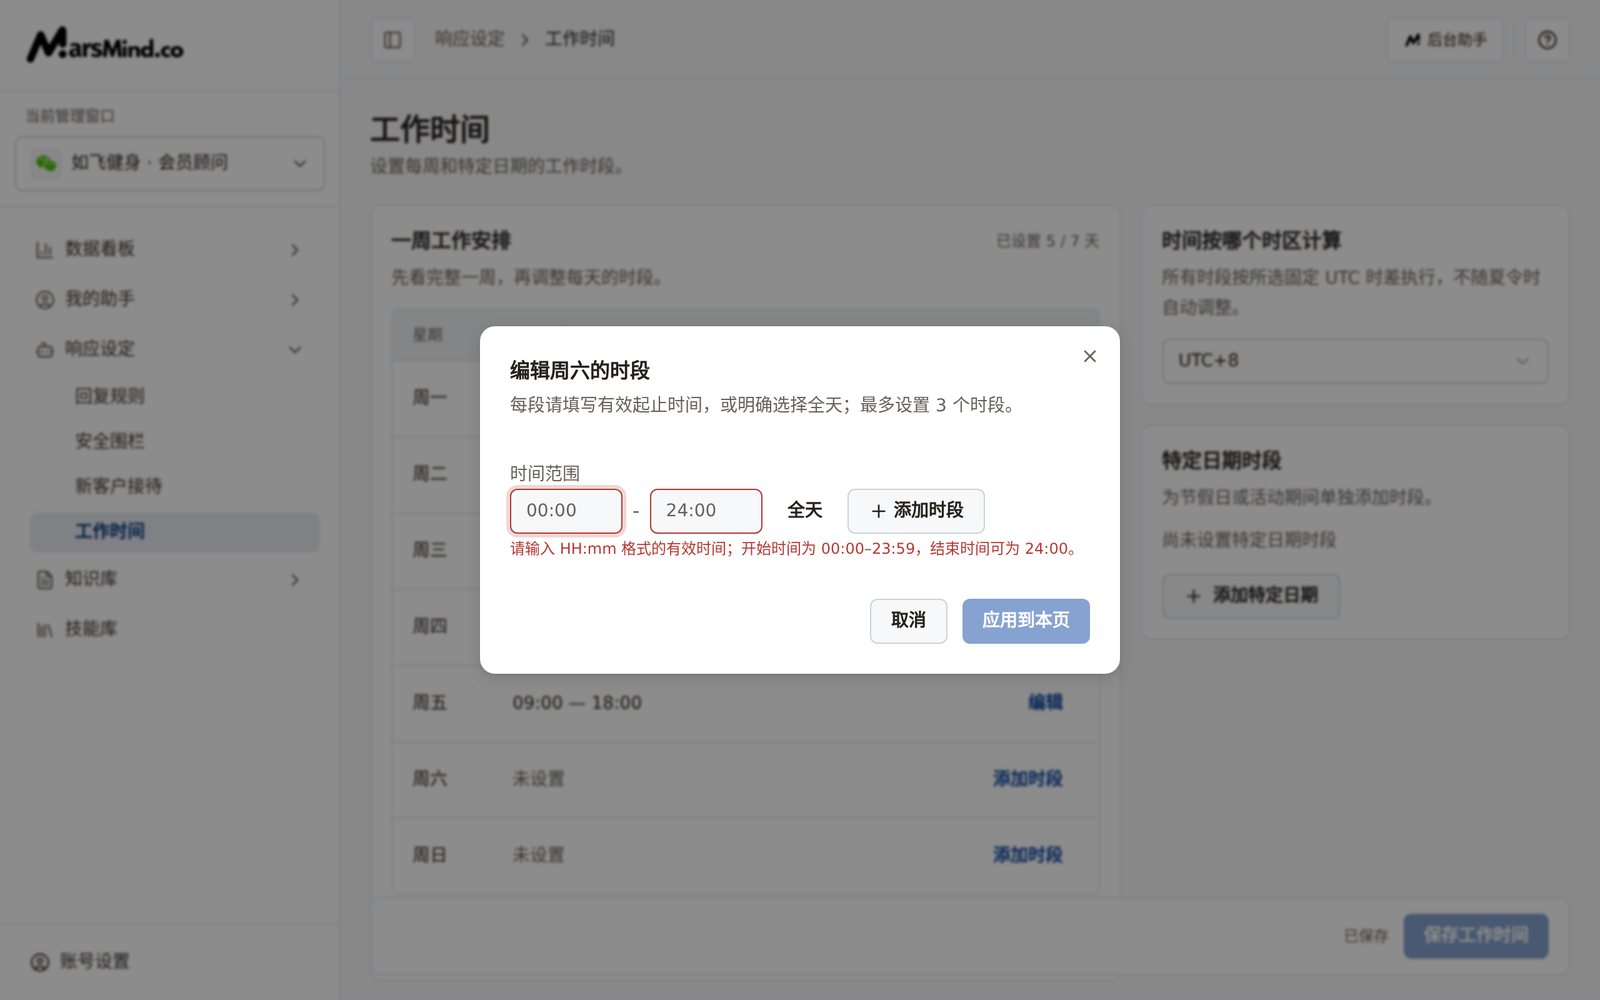Click the MarsMind.co logo
This screenshot has width=1600, height=1000.
tap(105, 45)
